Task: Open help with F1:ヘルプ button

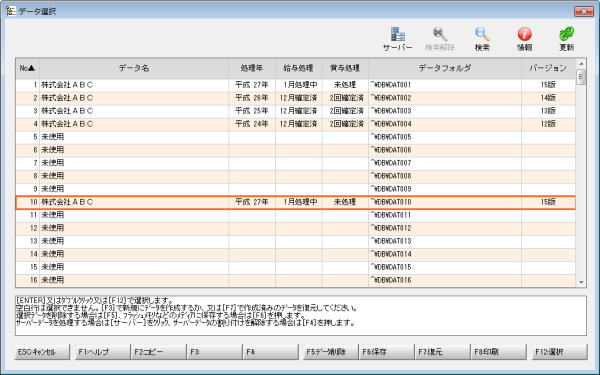Action: click(x=102, y=352)
